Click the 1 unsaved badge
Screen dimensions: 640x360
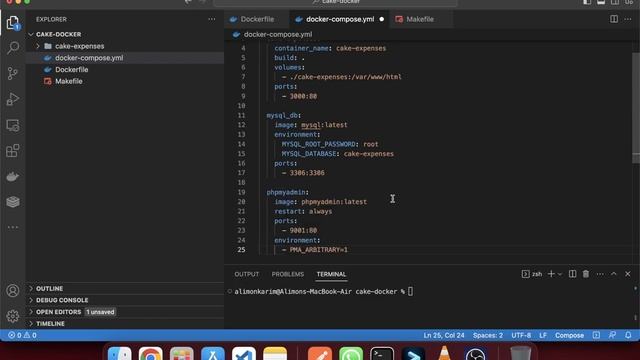click(x=100, y=312)
